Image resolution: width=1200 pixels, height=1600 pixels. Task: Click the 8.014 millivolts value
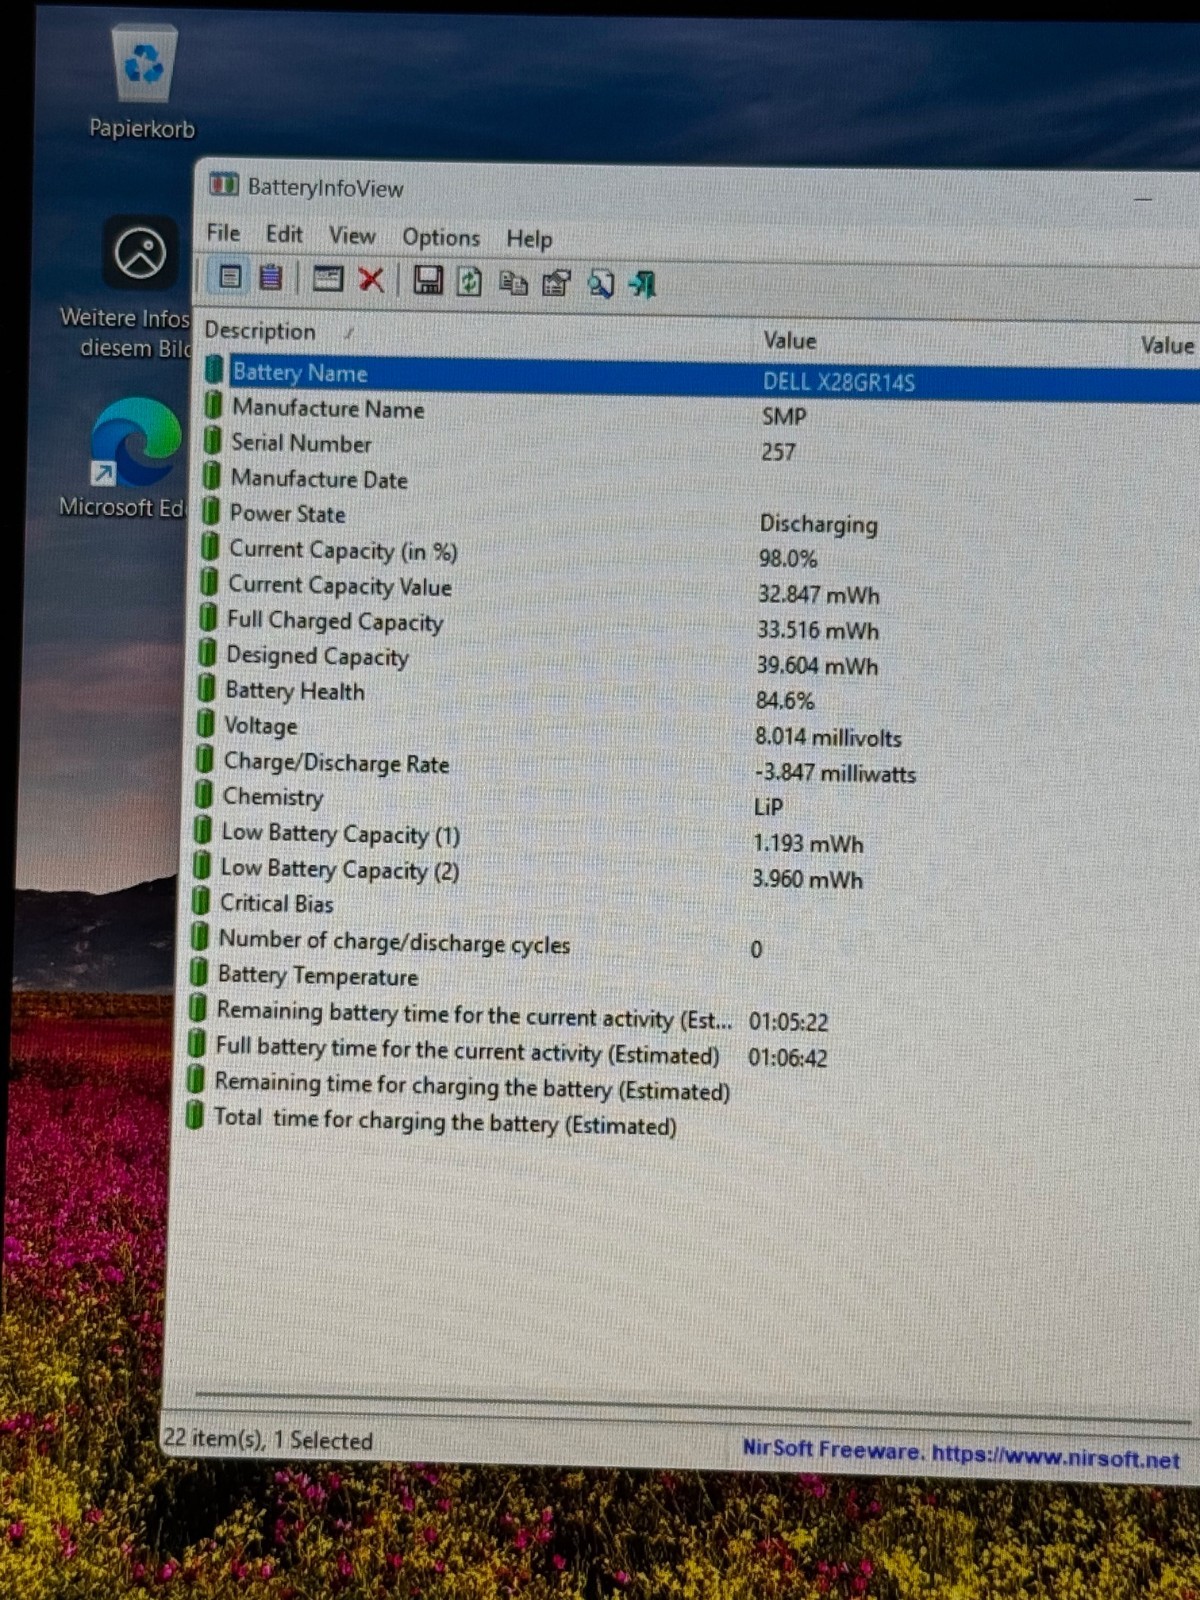(828, 738)
